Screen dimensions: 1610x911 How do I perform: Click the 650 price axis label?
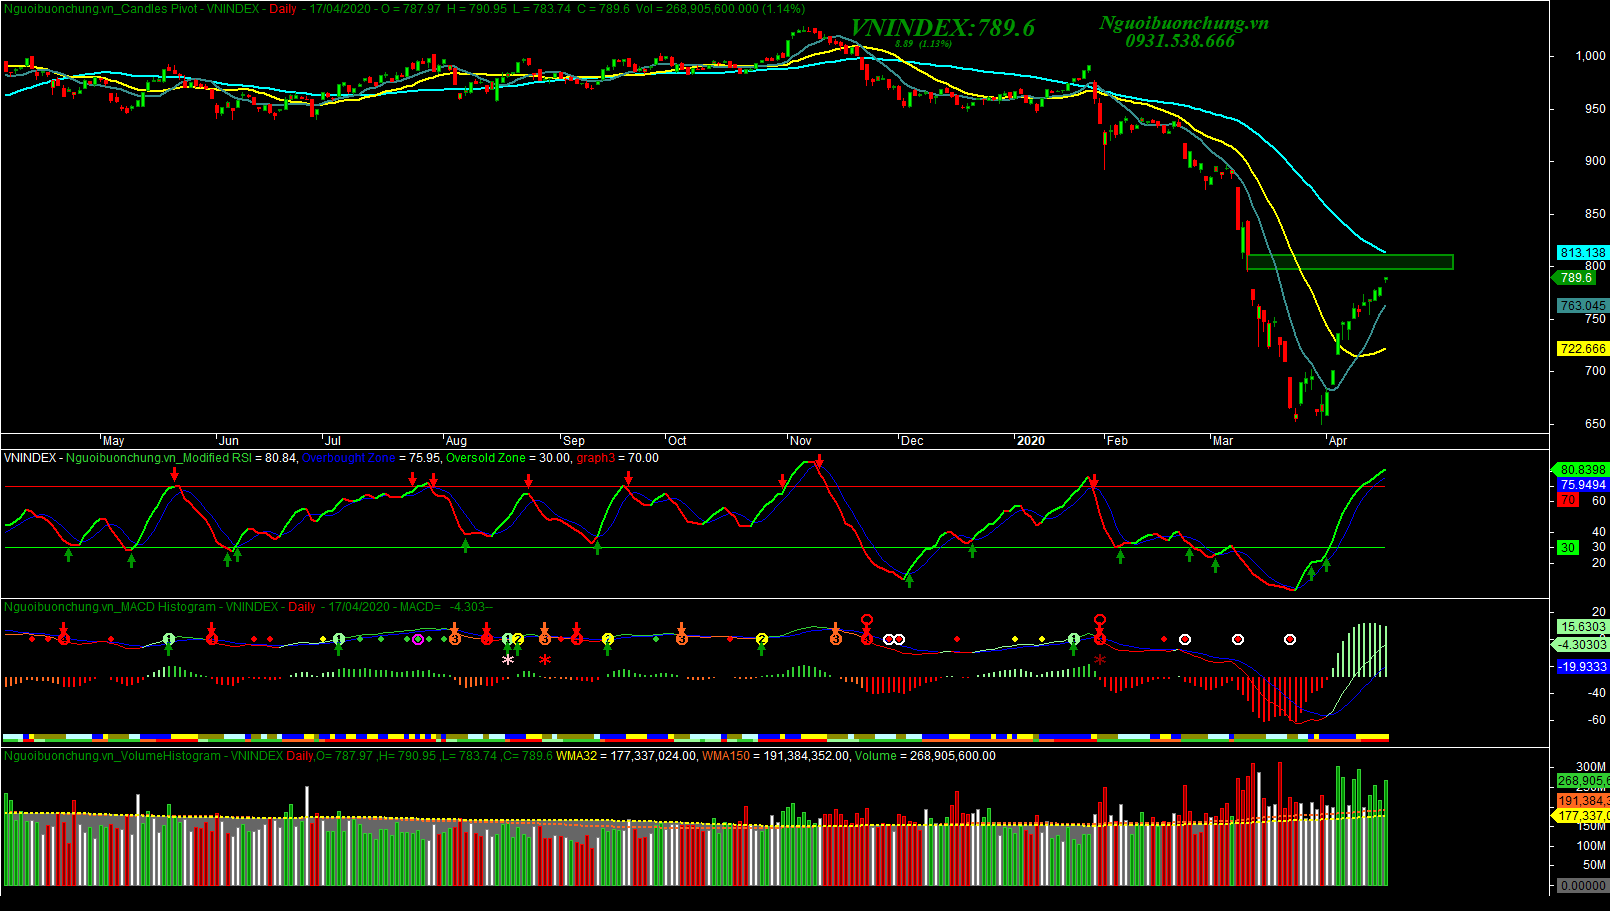(1594, 424)
